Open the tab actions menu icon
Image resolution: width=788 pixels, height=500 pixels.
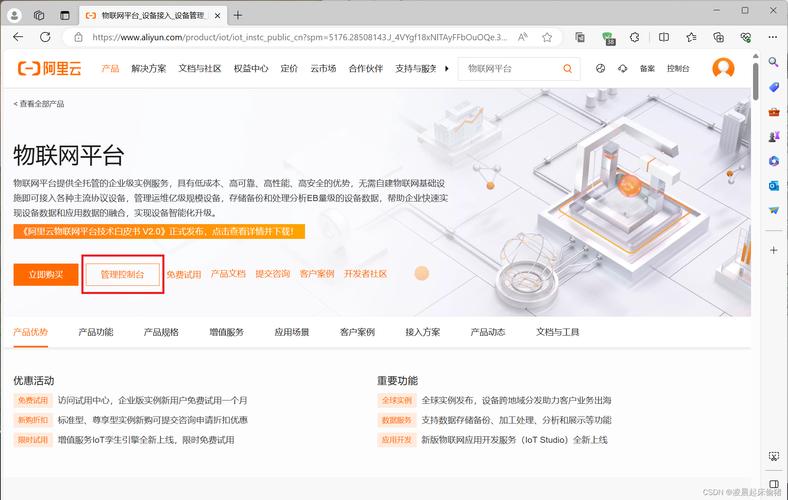pyautogui.click(x=65, y=16)
